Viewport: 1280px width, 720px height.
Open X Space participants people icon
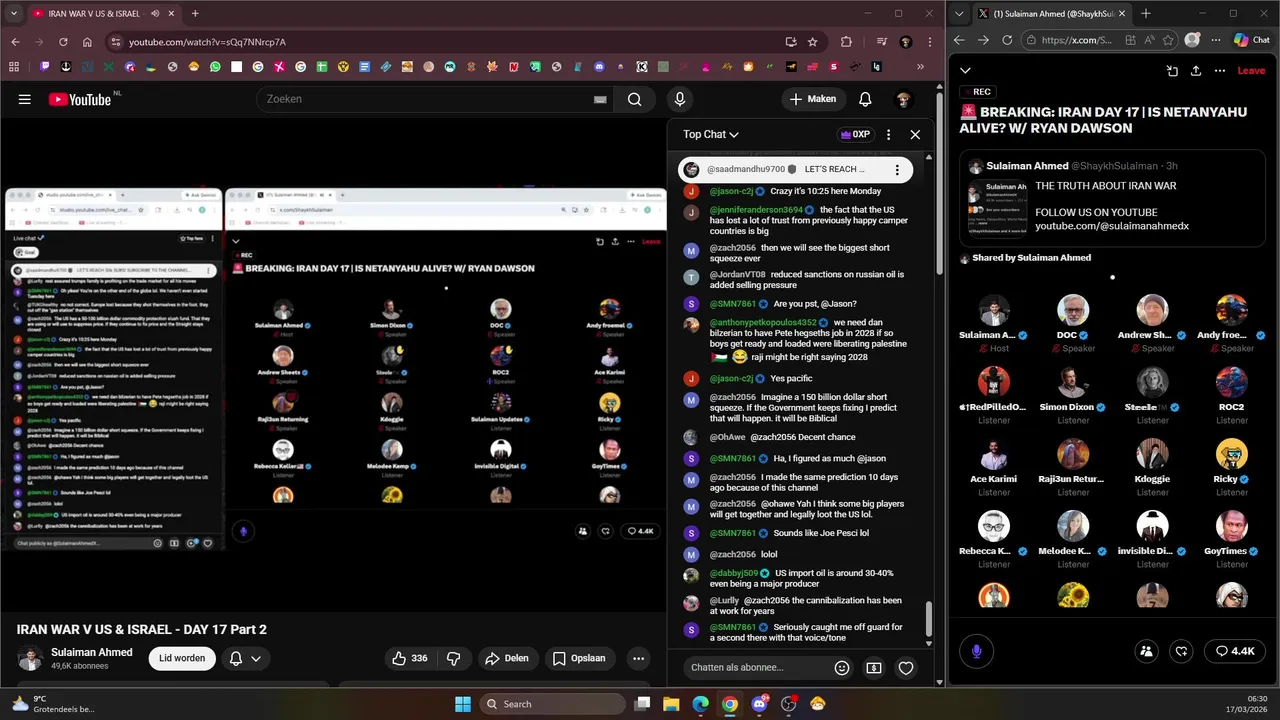[x=1146, y=651]
